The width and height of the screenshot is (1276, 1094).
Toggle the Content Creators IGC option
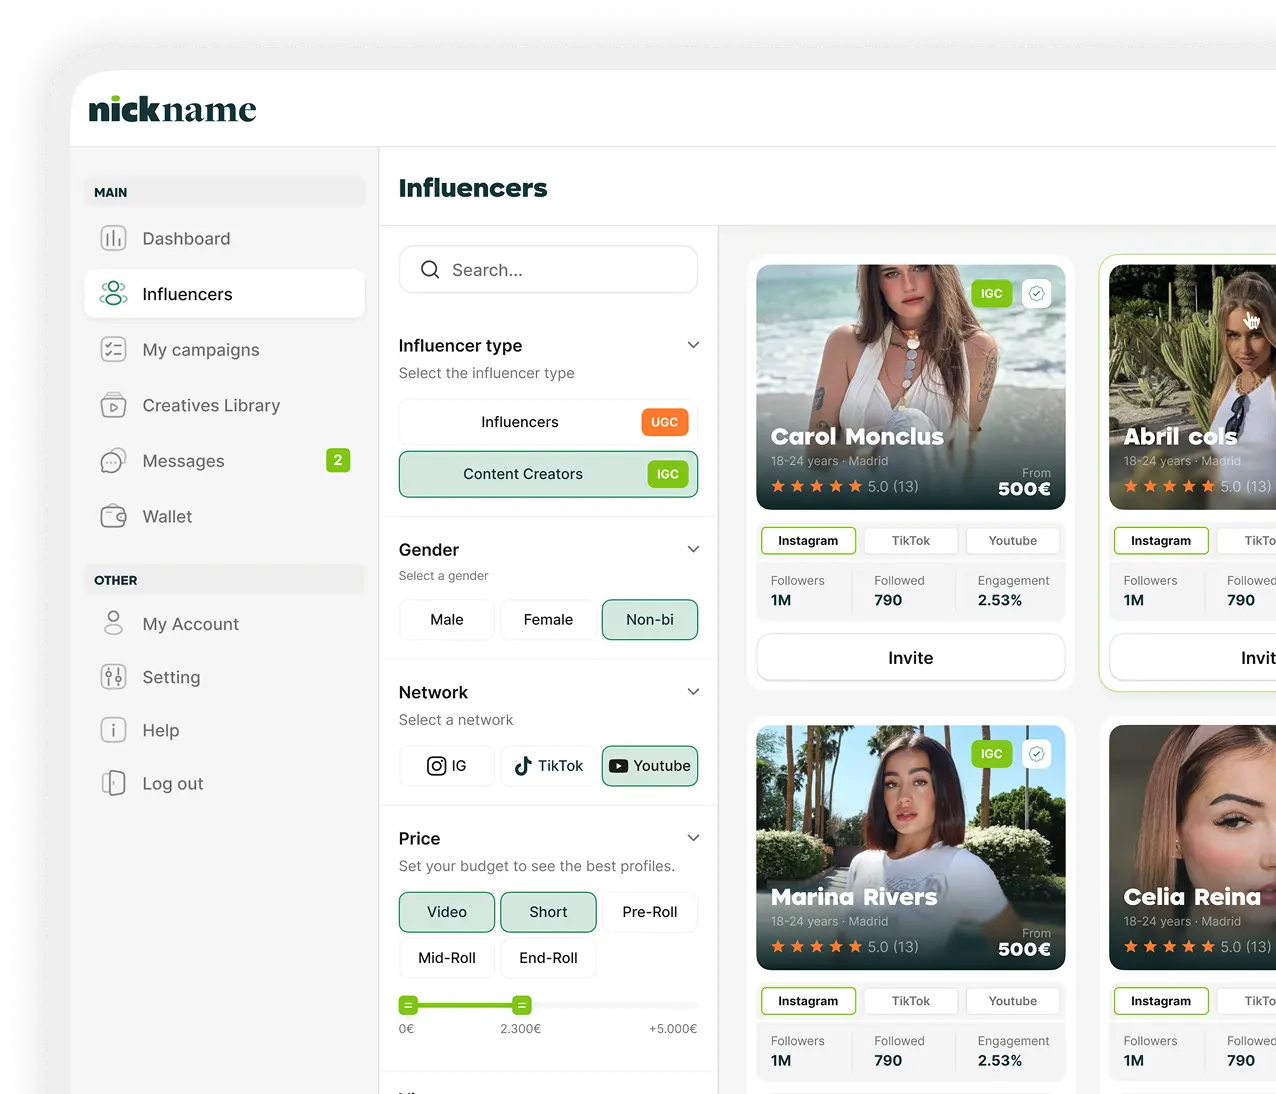pos(548,474)
